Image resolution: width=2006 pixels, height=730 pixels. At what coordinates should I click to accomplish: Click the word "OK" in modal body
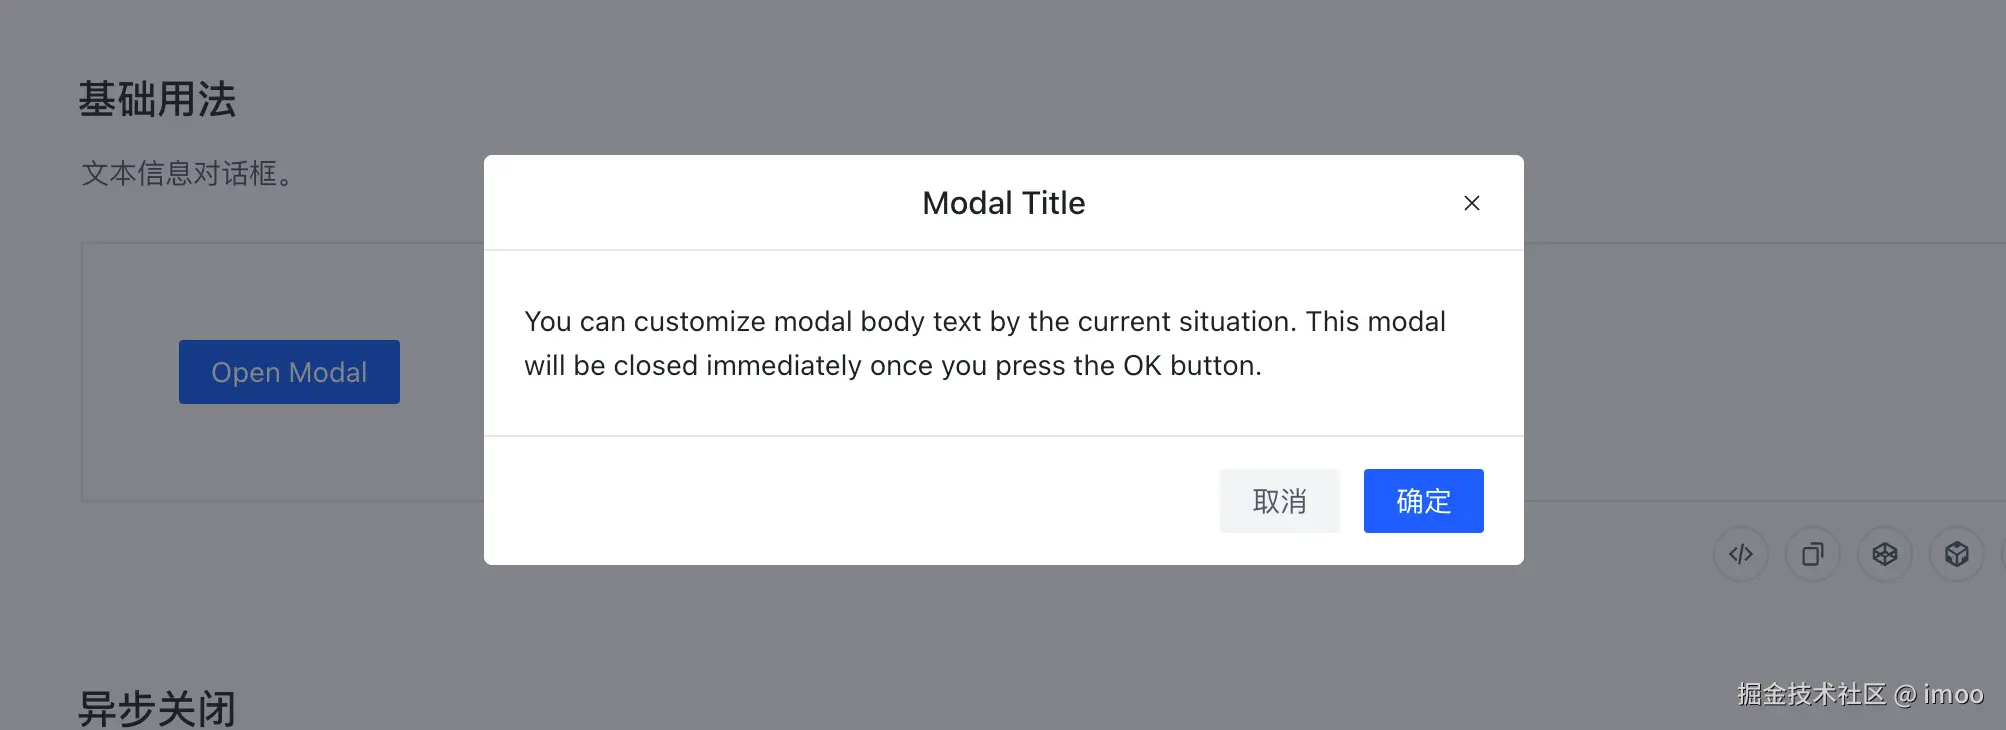(1141, 366)
